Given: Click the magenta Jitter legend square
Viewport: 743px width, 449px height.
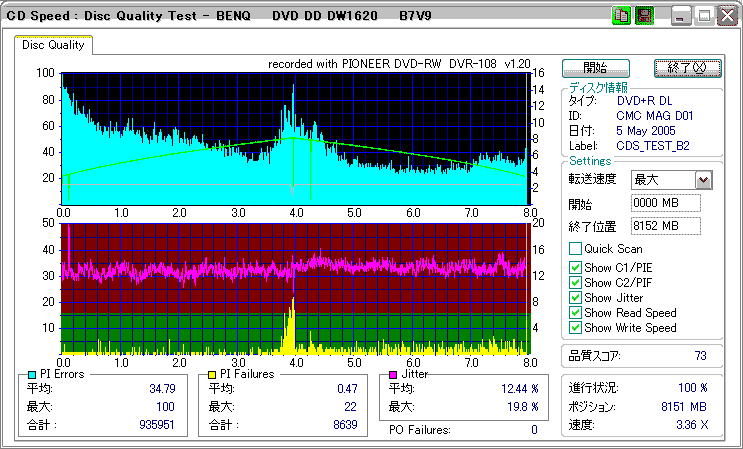Looking at the screenshot, I should click(x=393, y=375).
